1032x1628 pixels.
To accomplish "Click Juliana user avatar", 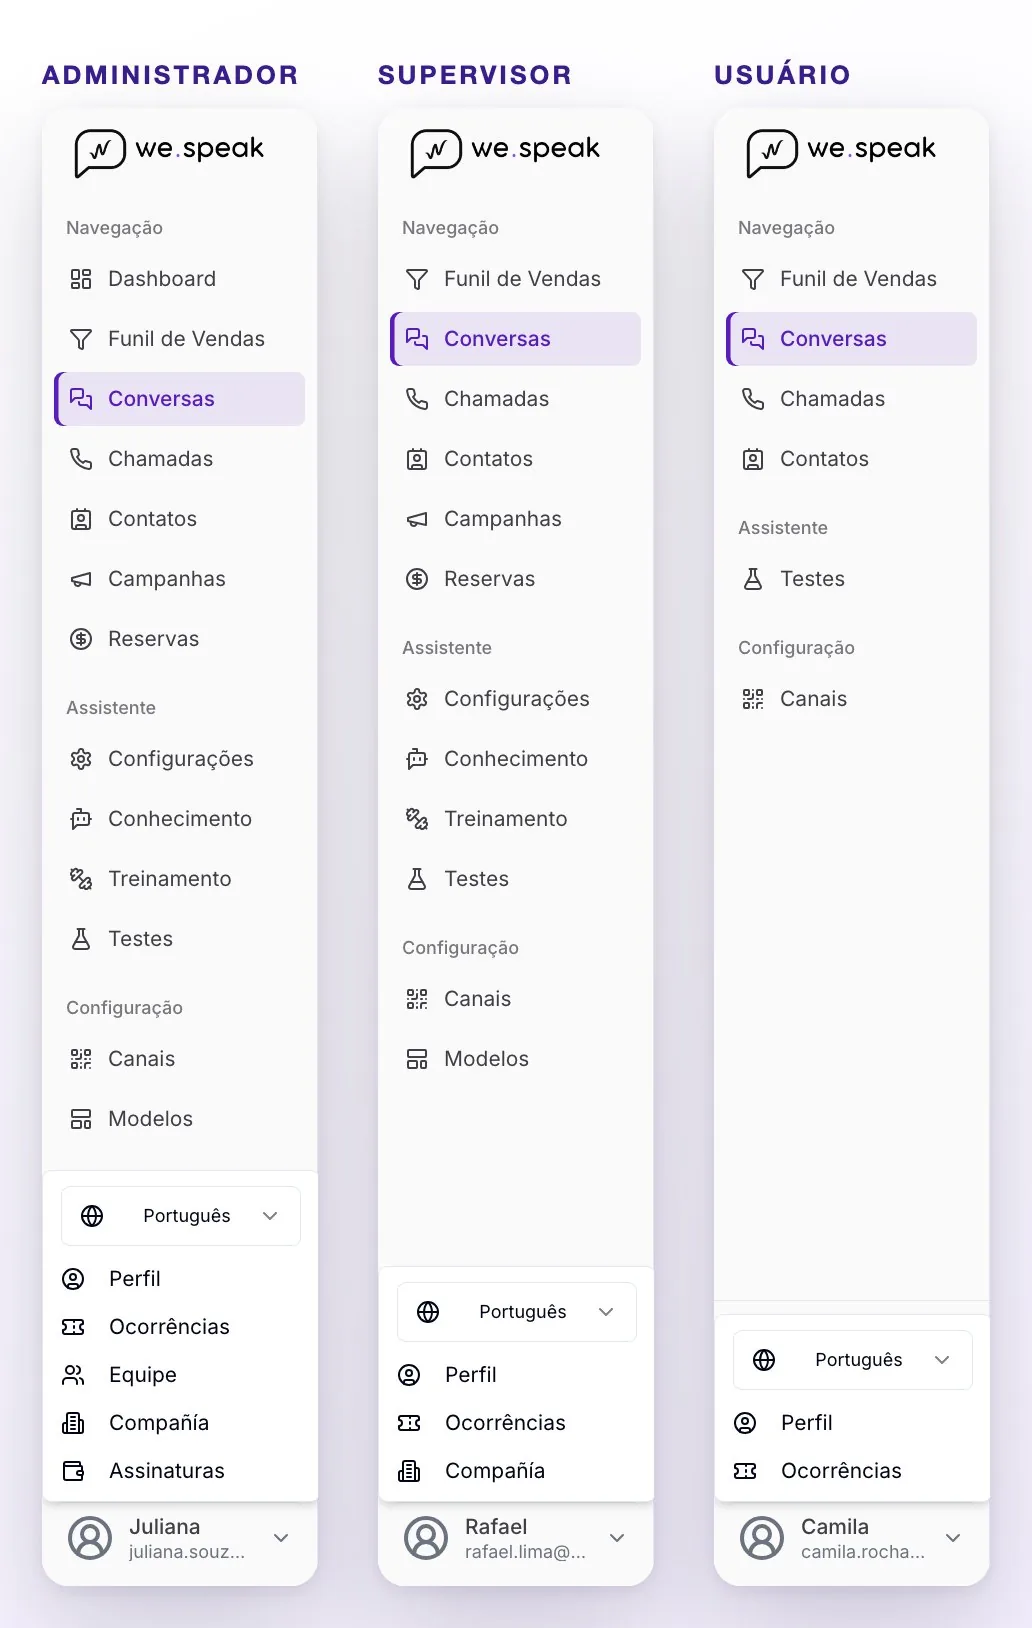I will click(90, 1538).
